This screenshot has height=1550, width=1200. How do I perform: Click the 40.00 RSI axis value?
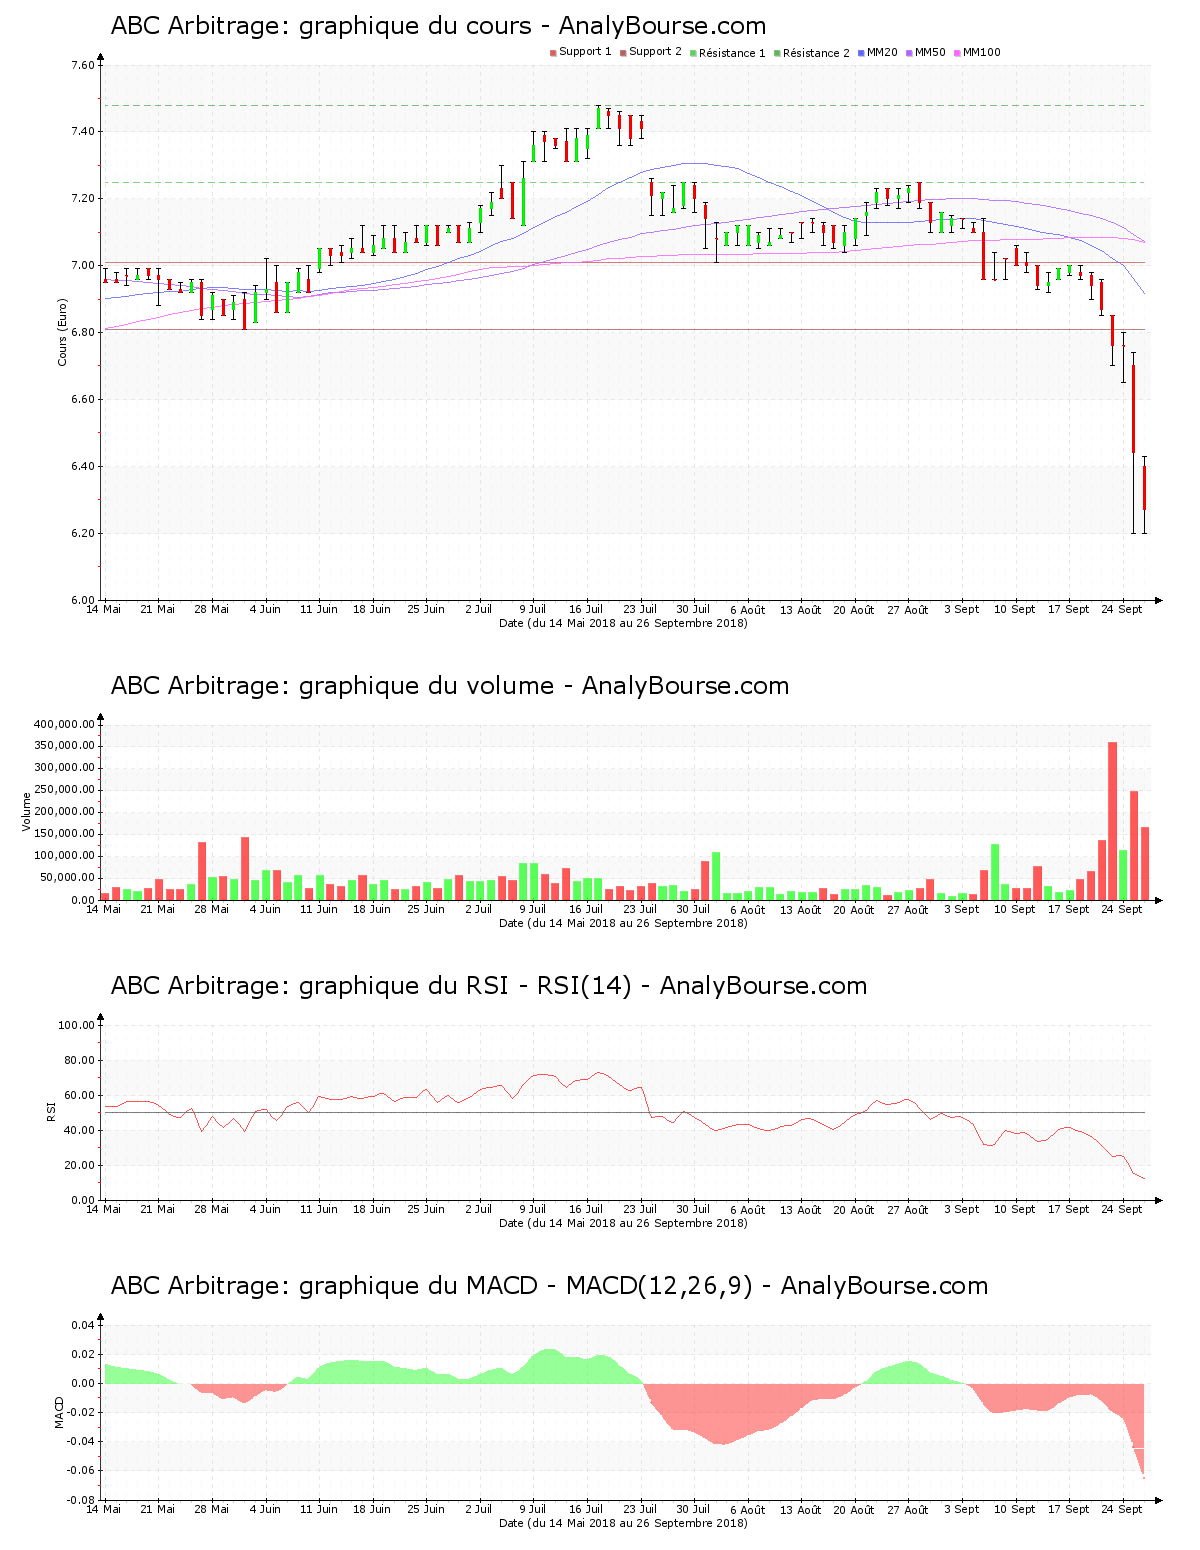pyautogui.click(x=79, y=1130)
